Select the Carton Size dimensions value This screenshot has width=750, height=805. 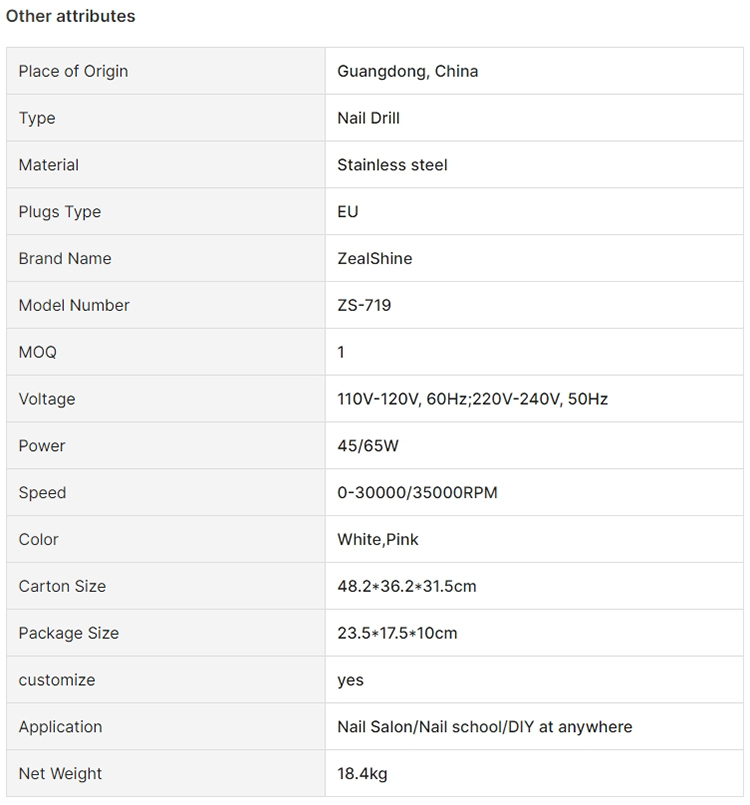pos(406,586)
